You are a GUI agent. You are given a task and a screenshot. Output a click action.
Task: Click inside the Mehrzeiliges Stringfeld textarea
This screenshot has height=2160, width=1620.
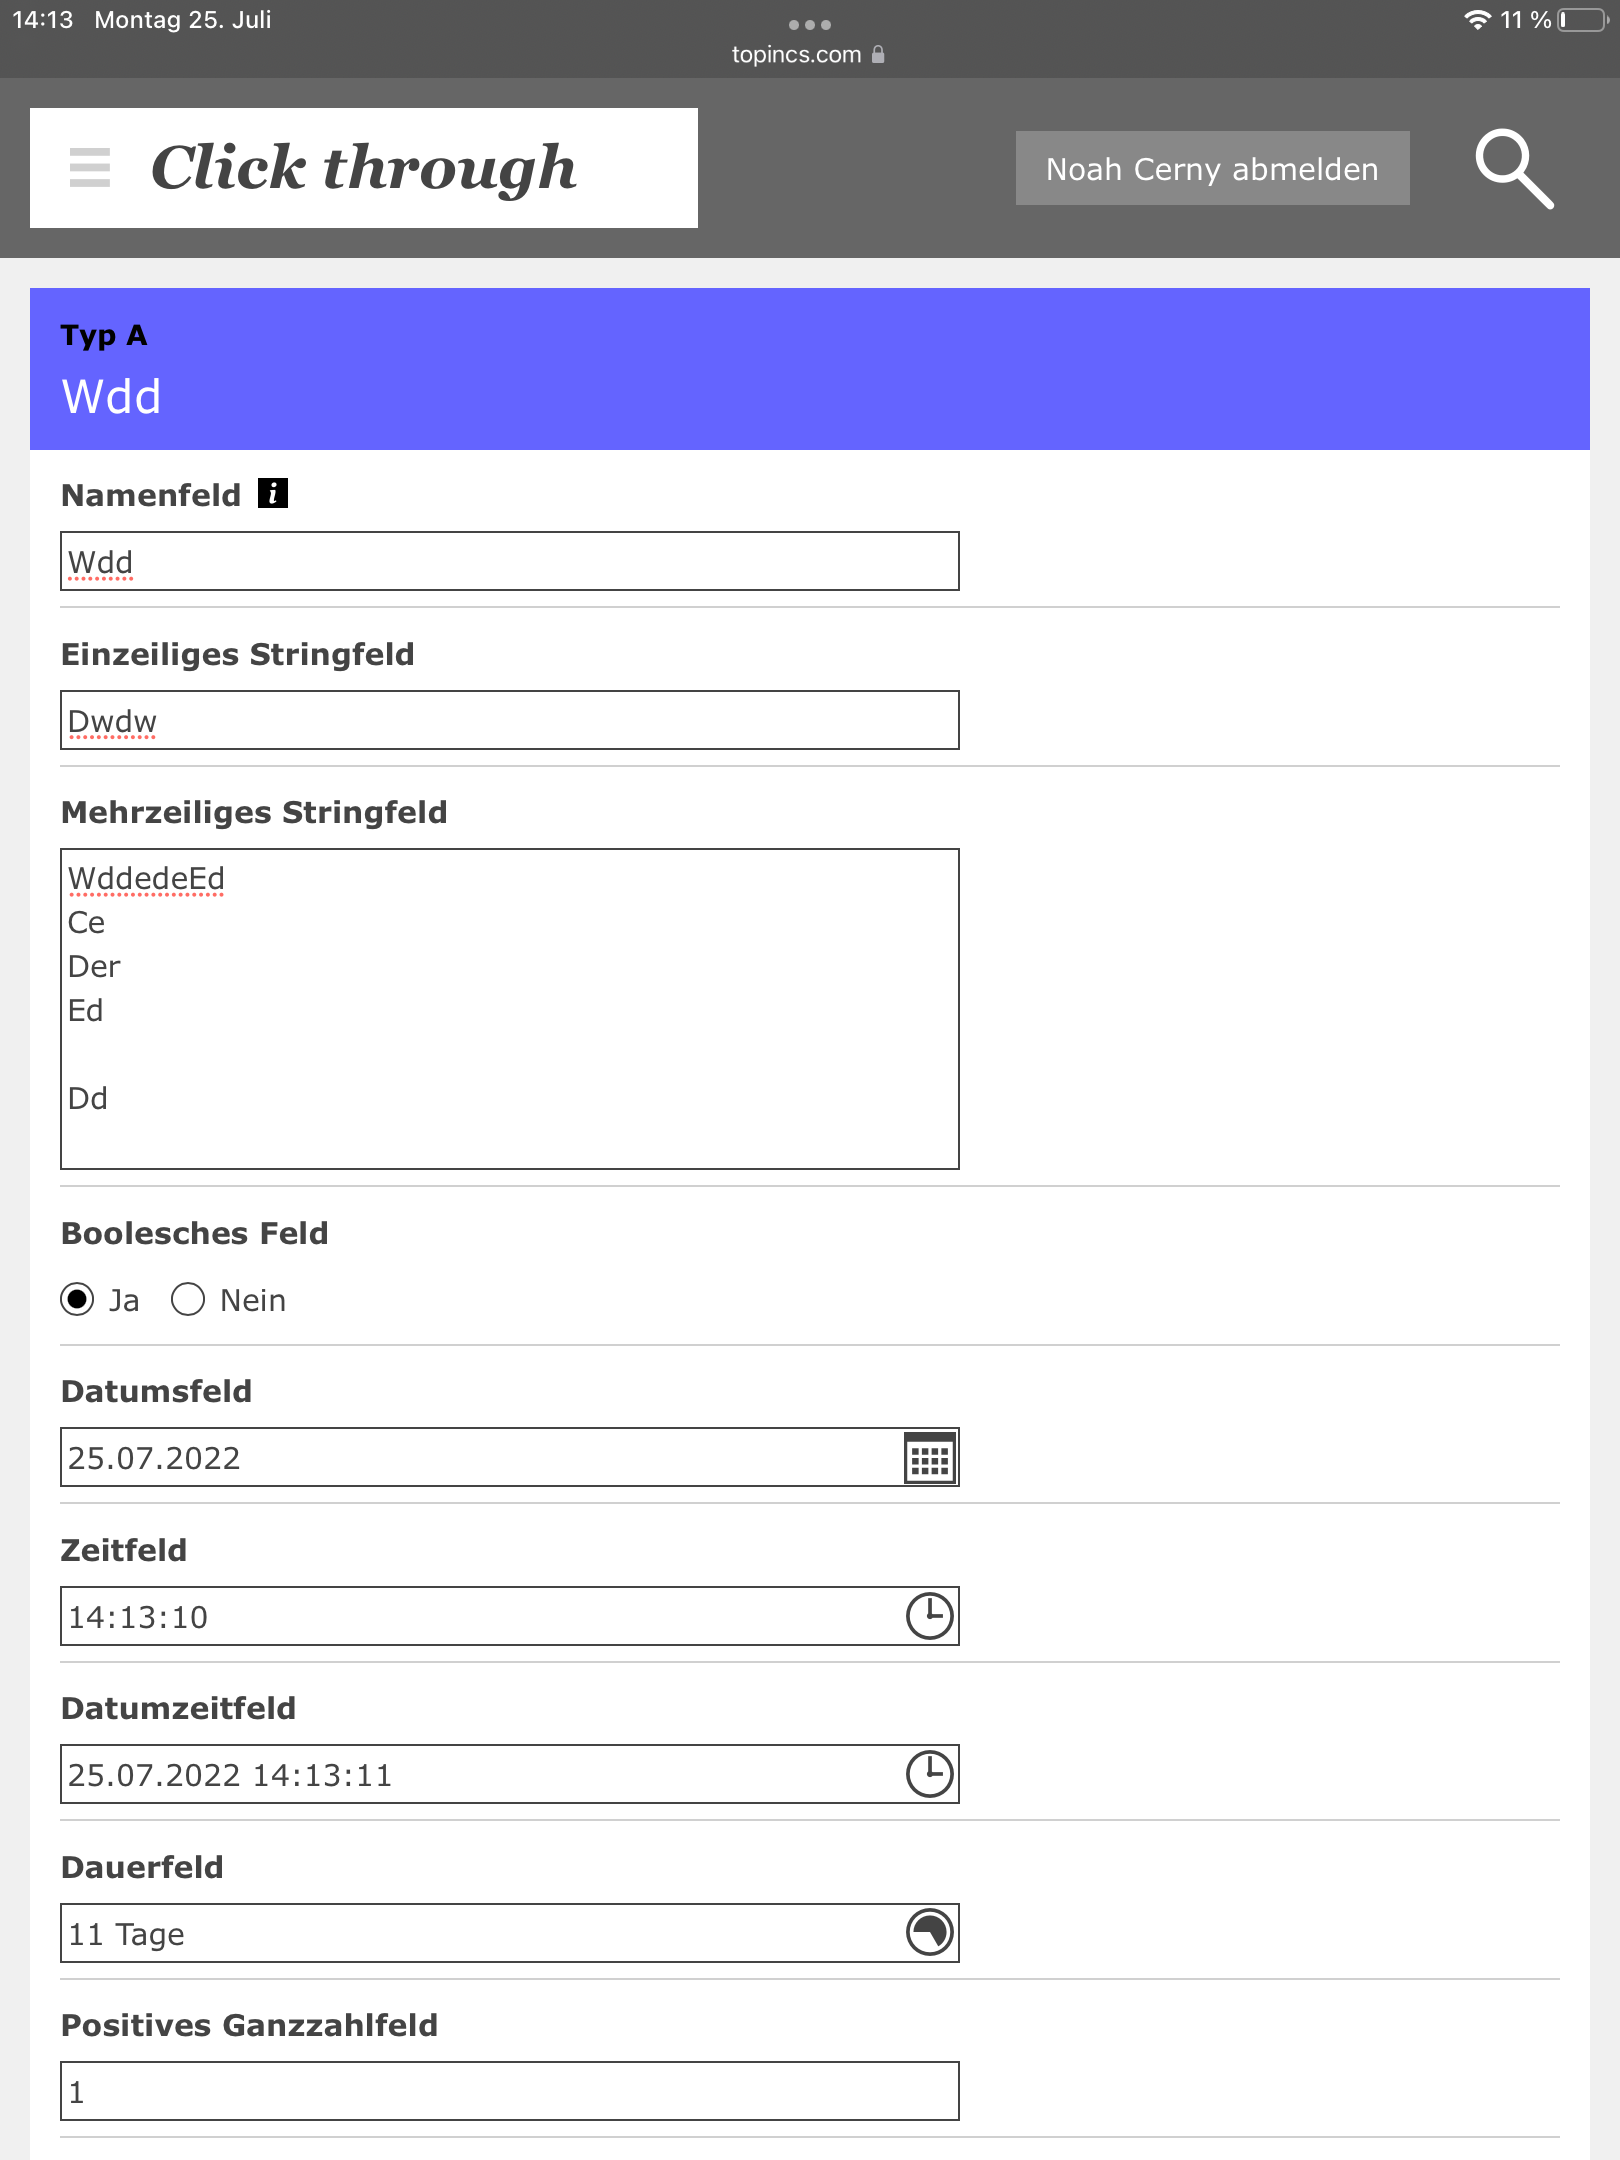click(510, 1008)
